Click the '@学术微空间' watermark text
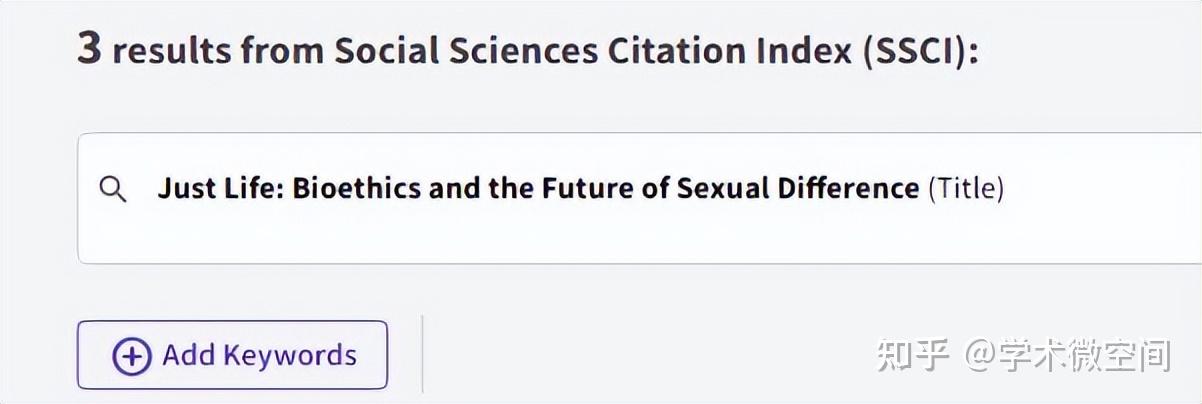 point(1067,355)
